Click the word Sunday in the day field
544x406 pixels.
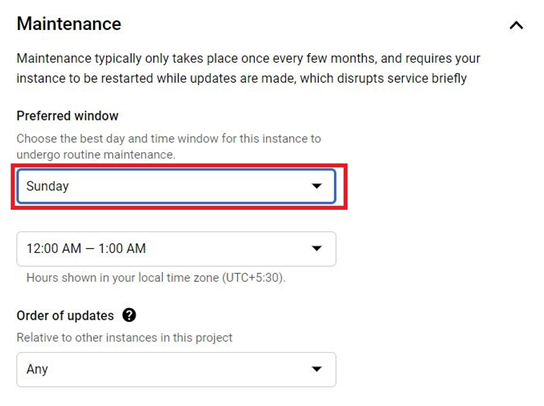[48, 186]
